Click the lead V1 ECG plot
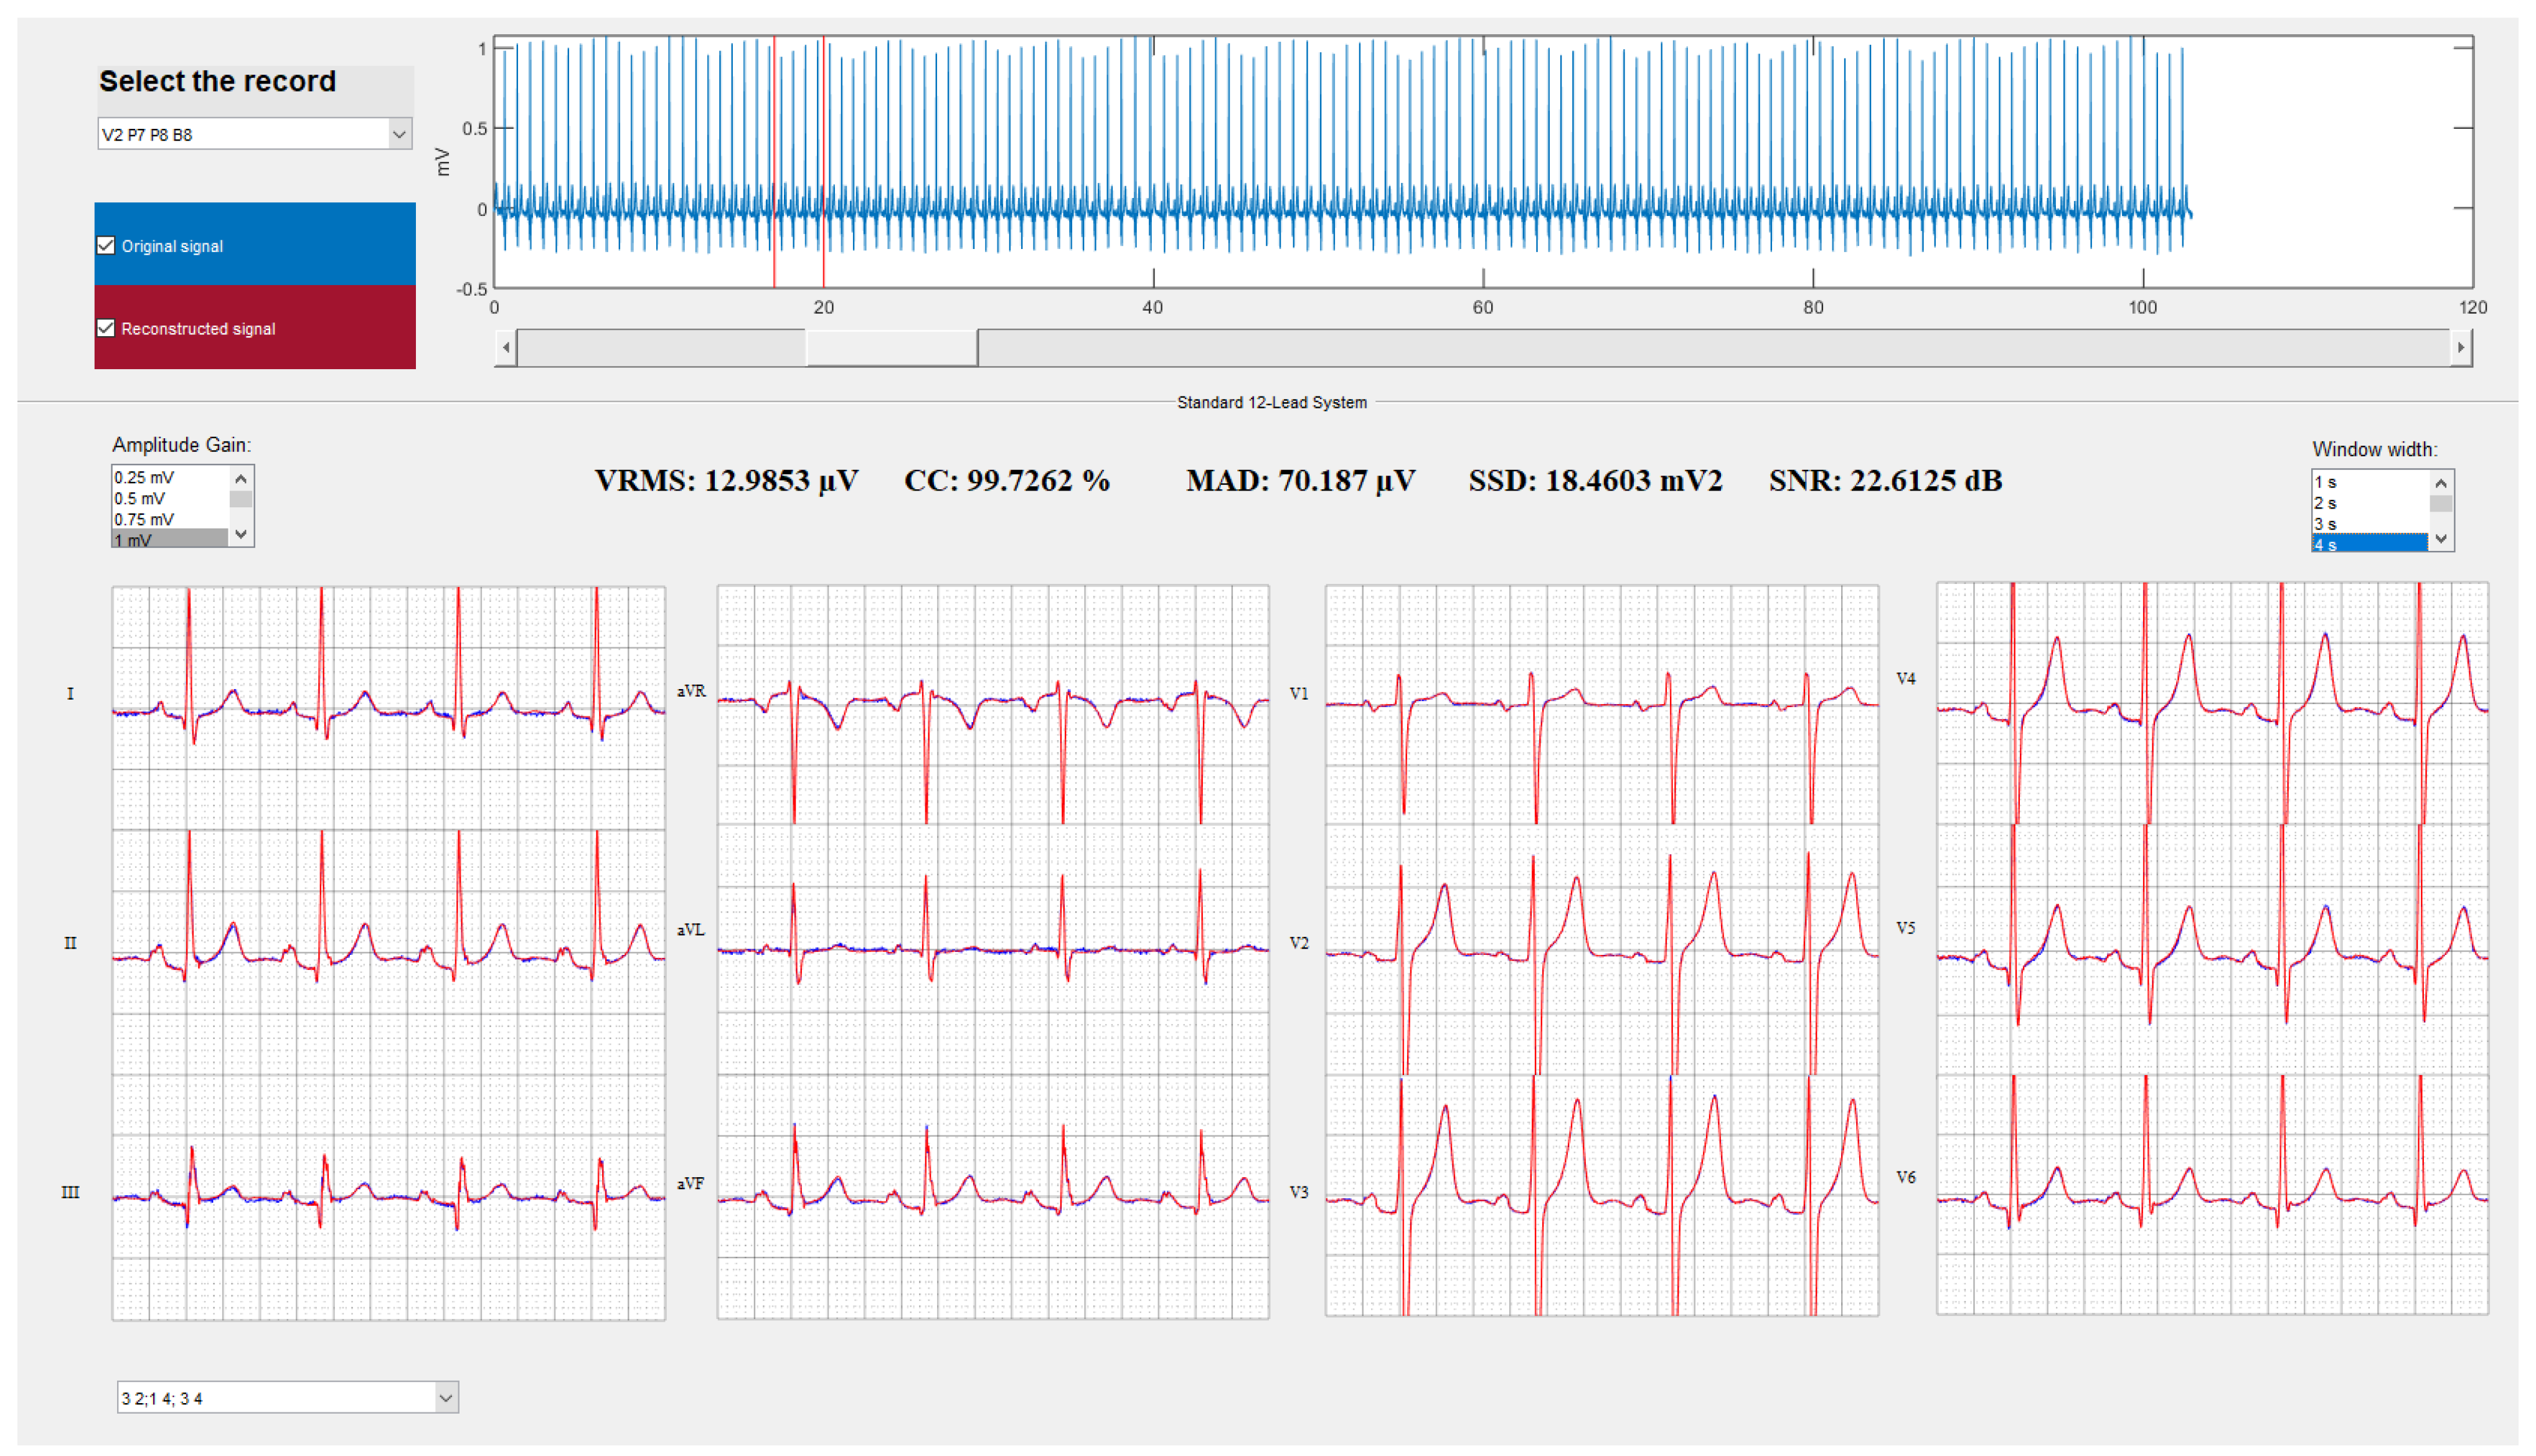 tap(1601, 705)
